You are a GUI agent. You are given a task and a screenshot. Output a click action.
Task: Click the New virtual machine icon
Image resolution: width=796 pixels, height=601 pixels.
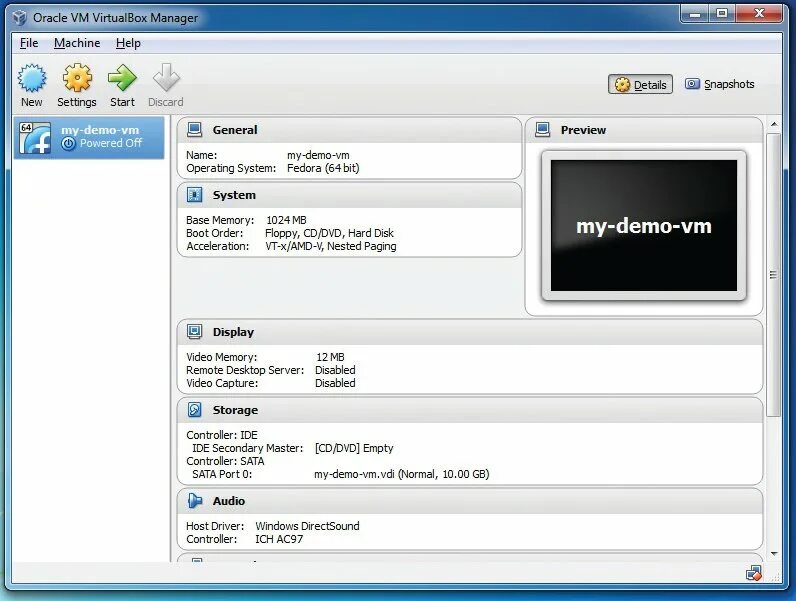32,78
